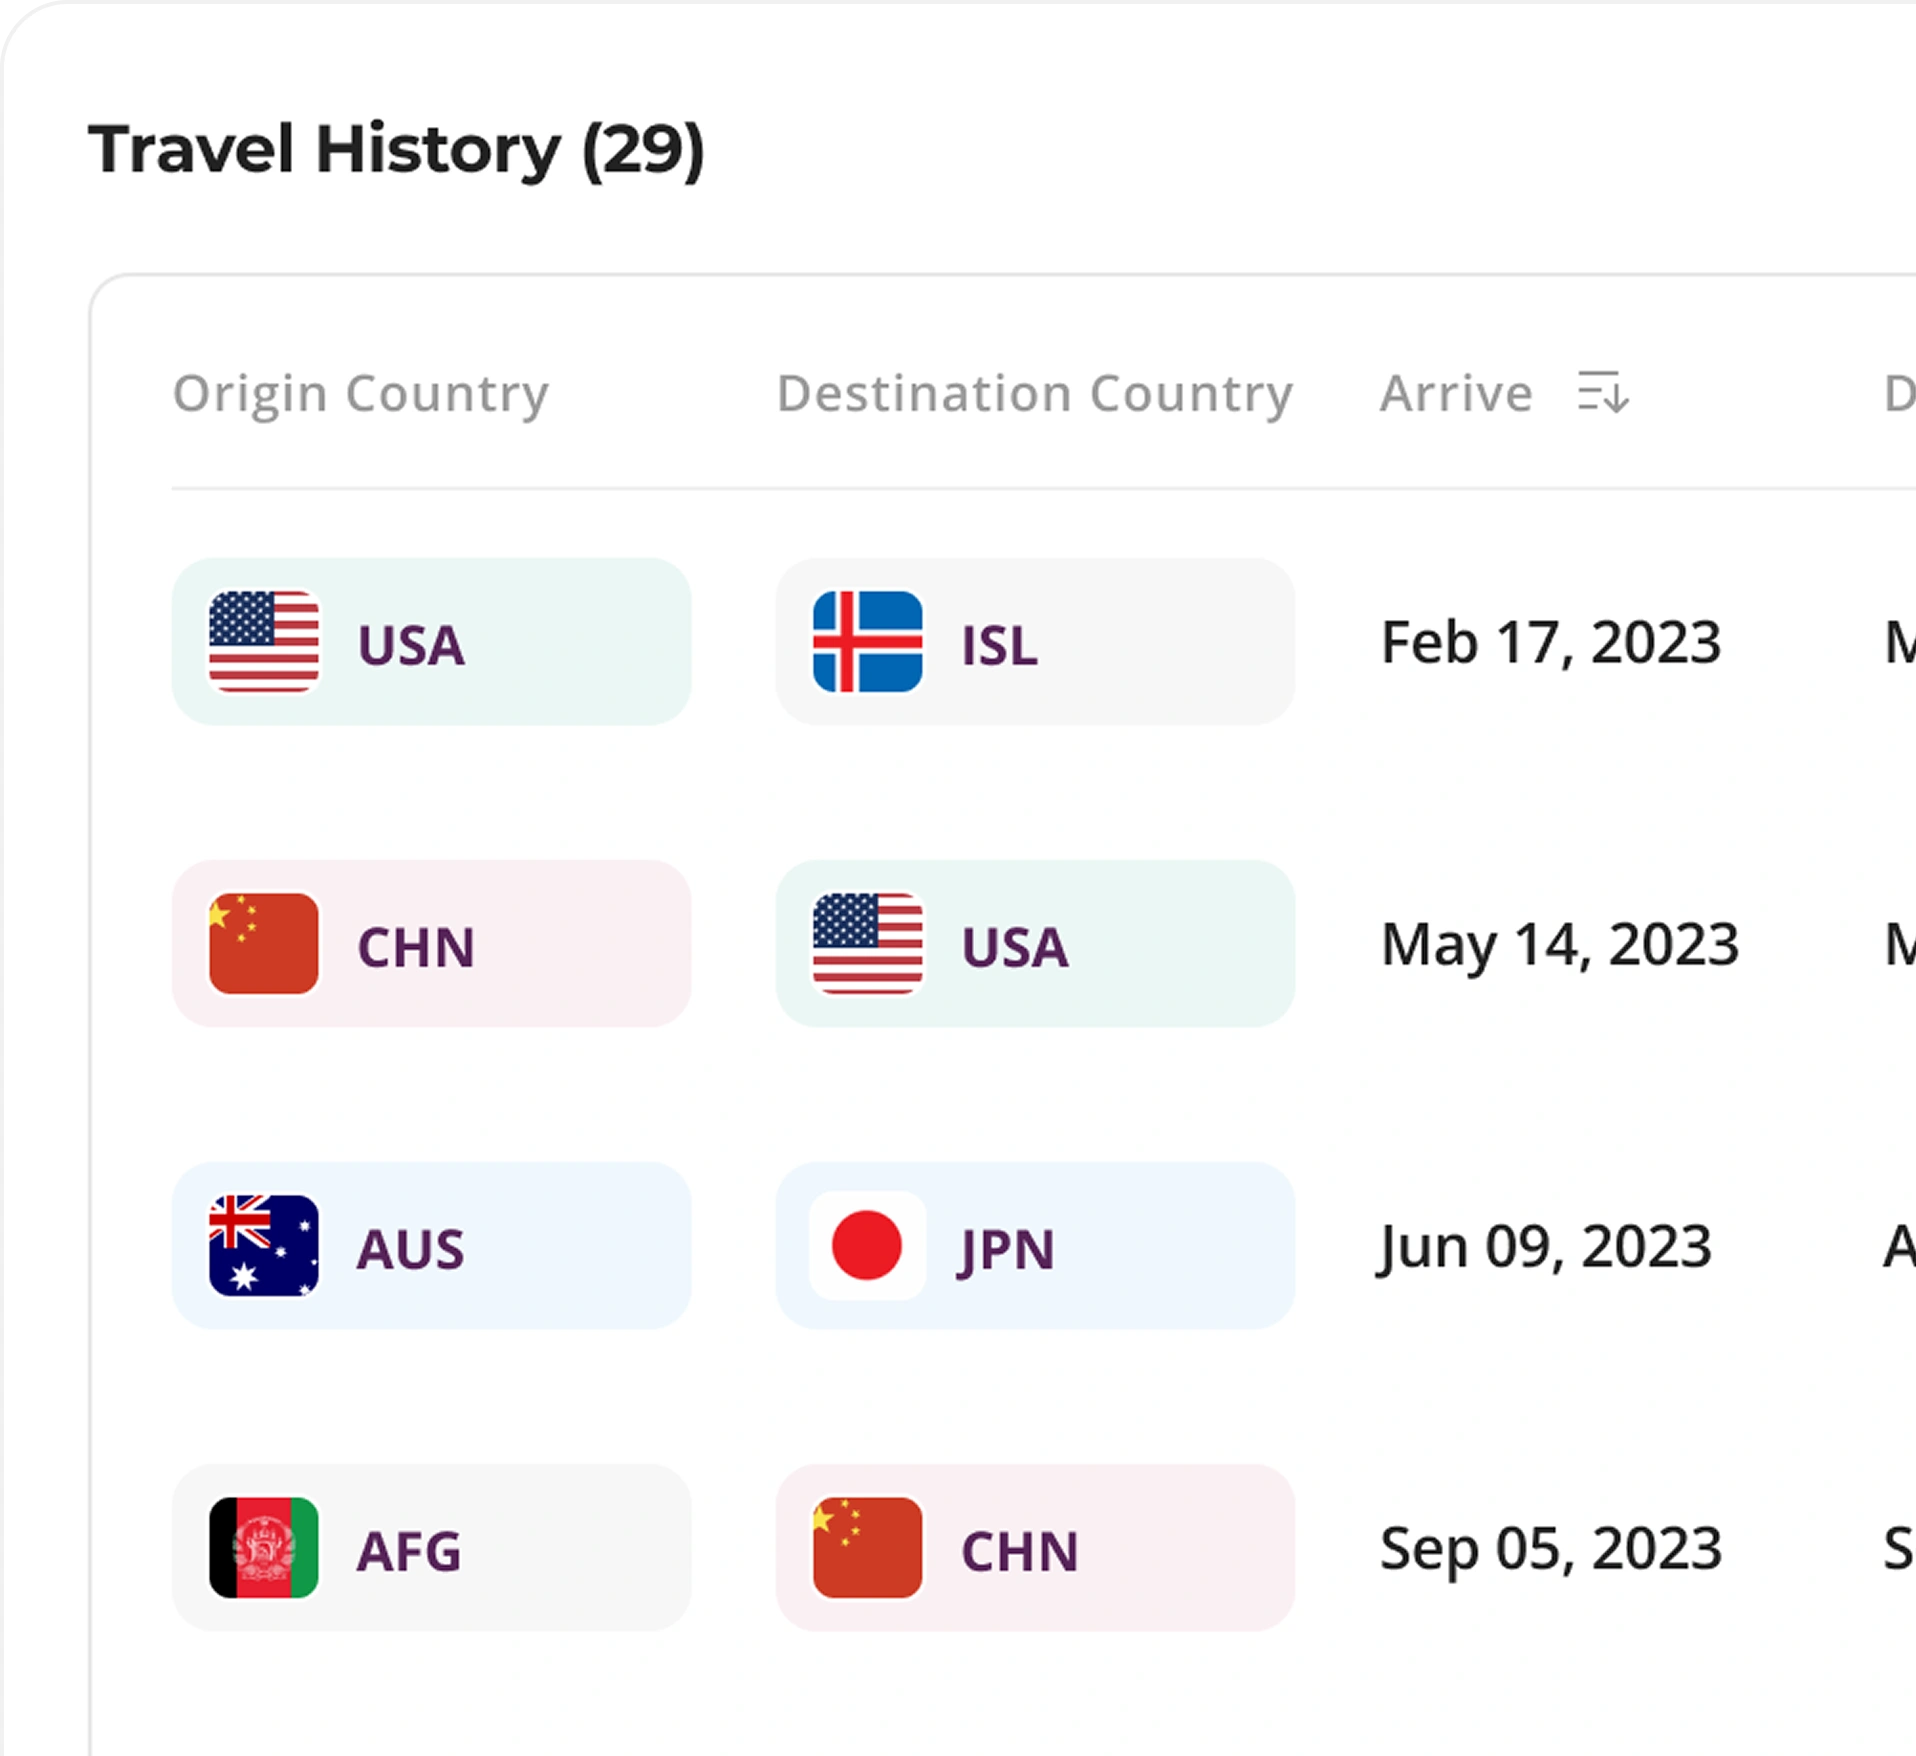Viewport: 1916px width, 1756px height.
Task: Click the Jun 09, 2023 arrival date
Action: click(x=1546, y=1246)
